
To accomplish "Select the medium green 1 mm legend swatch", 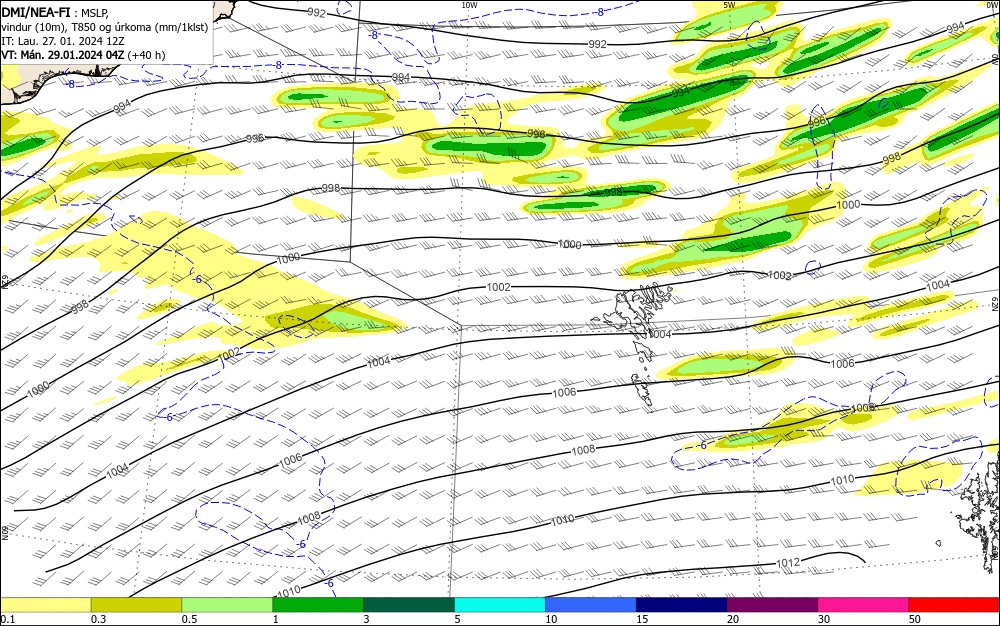I will pyautogui.click(x=318, y=605).
